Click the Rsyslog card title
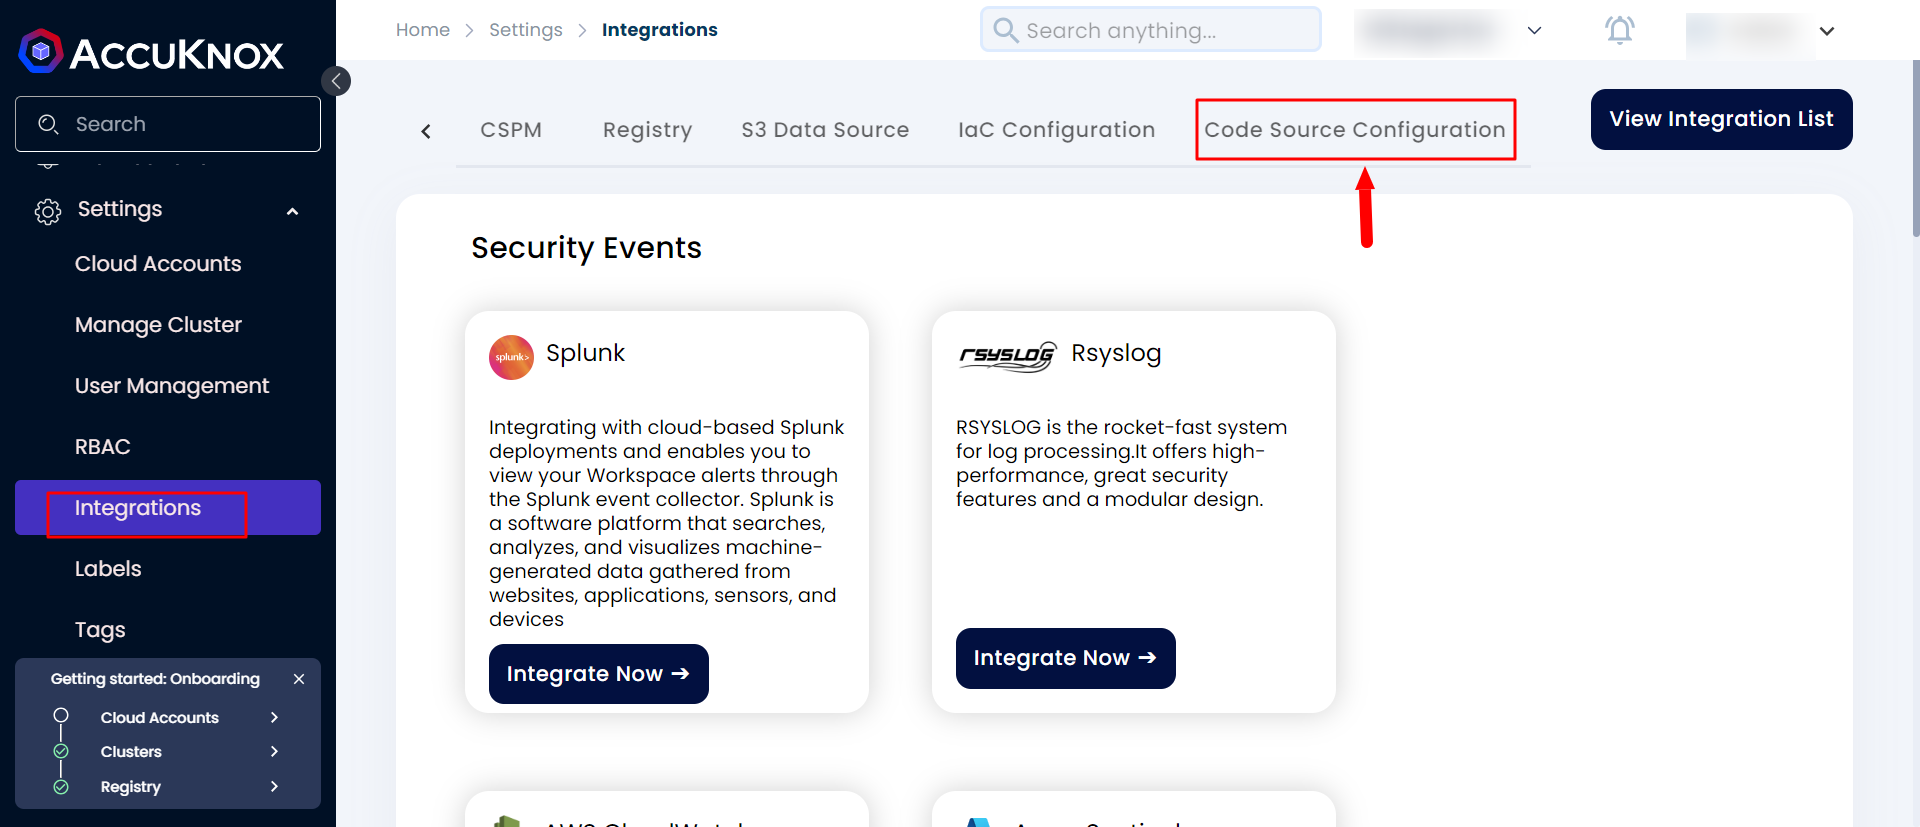This screenshot has width=1920, height=827. (1116, 353)
